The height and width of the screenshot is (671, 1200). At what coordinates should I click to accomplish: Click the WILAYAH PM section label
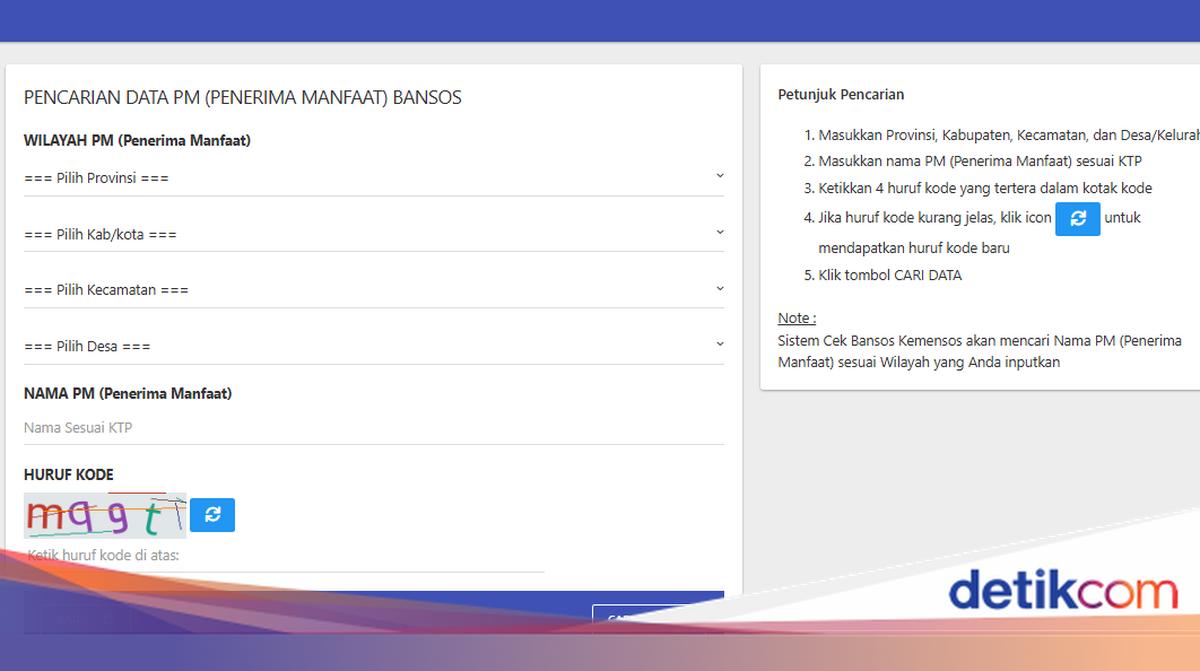(137, 141)
